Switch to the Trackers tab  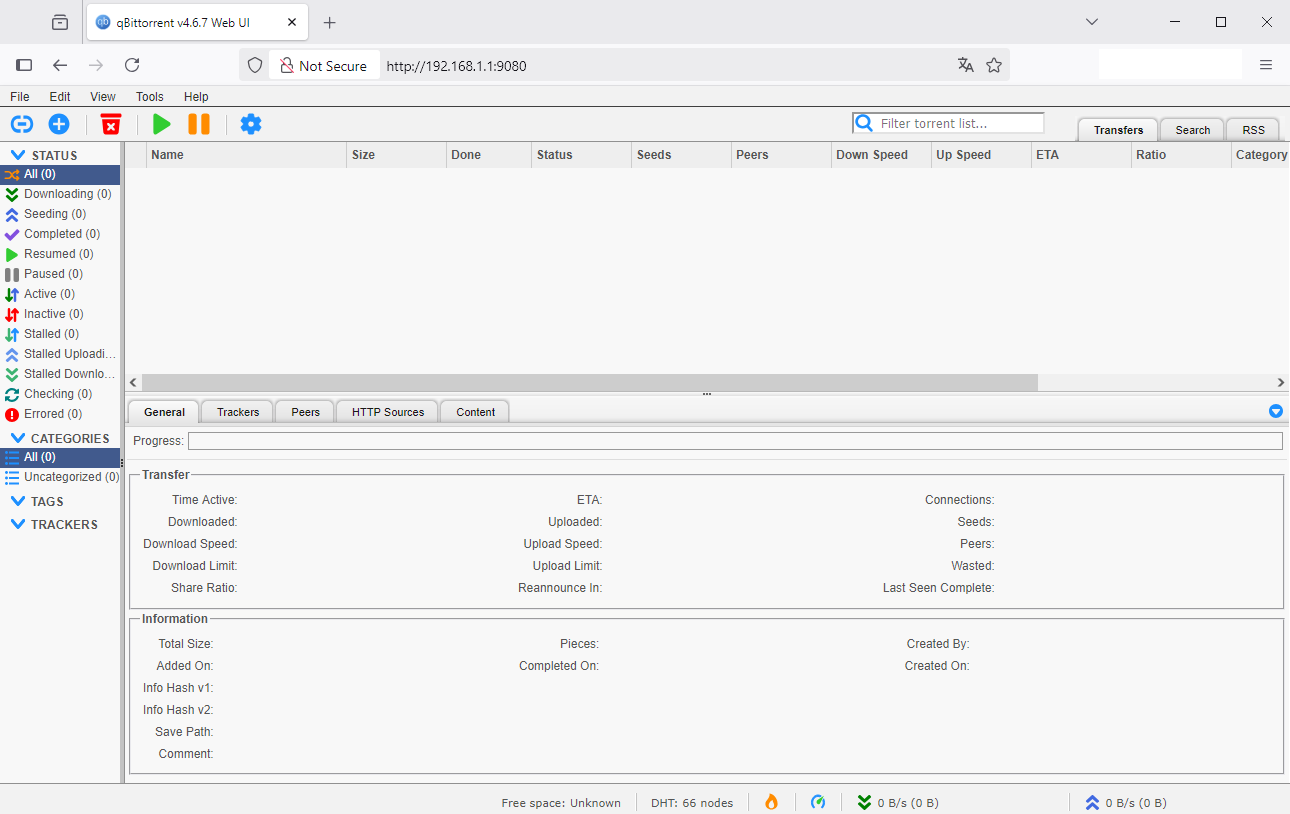tap(238, 412)
